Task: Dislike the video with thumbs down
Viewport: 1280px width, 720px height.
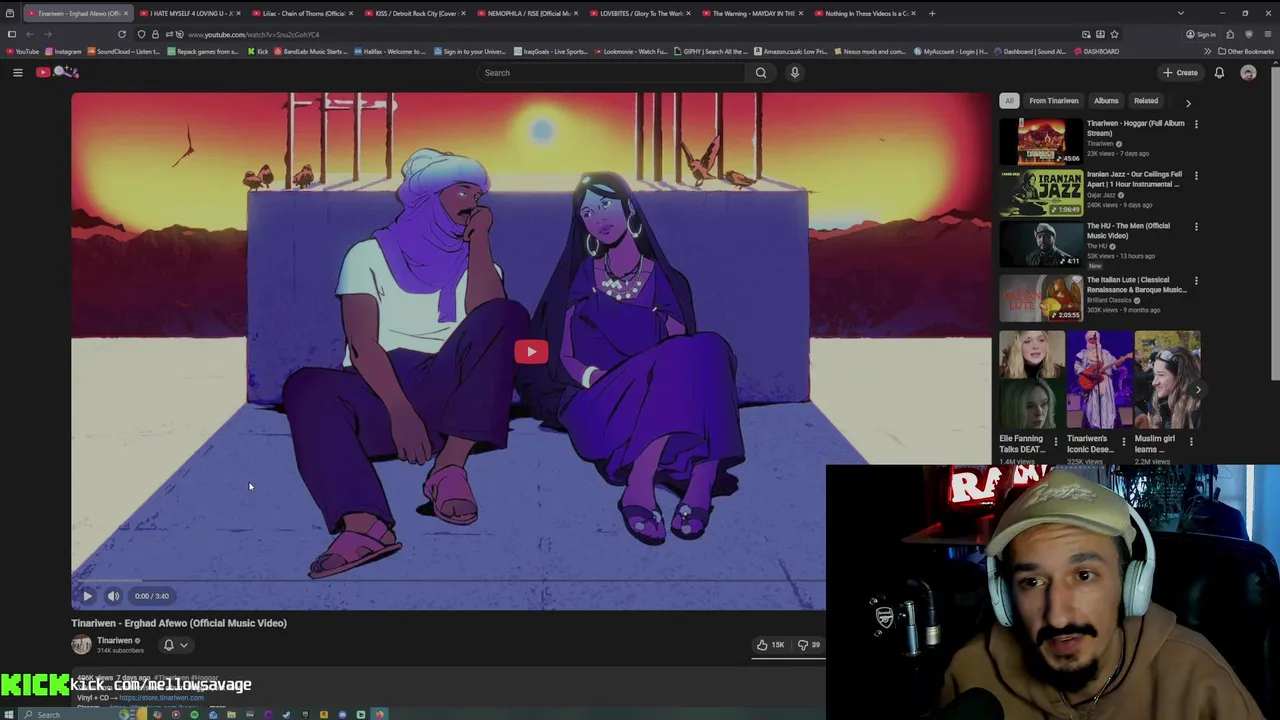Action: (808, 645)
